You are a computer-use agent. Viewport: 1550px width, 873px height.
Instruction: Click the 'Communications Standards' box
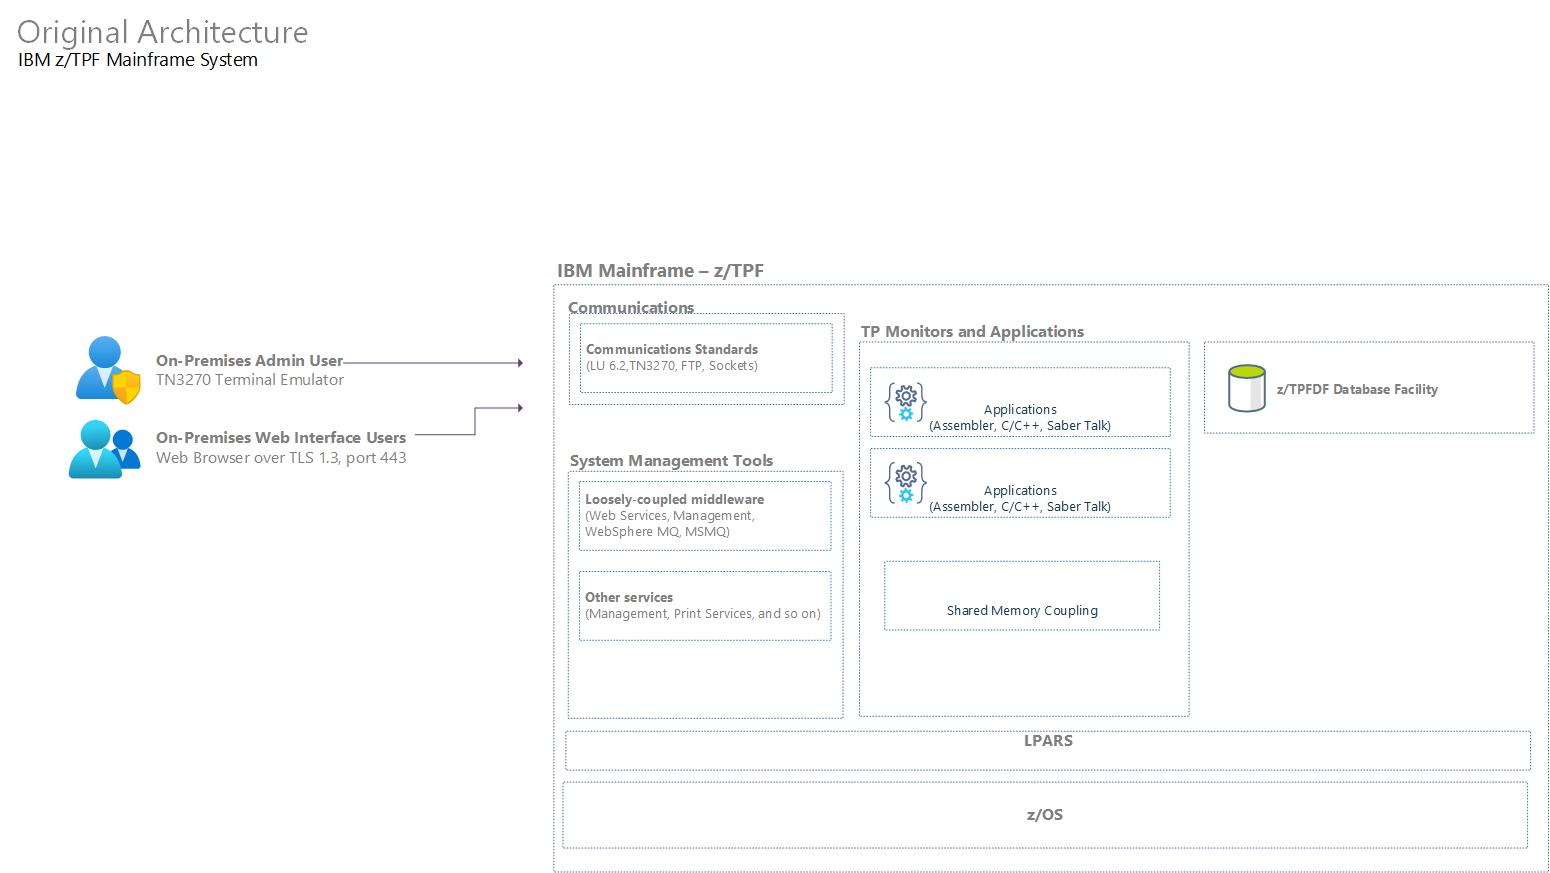click(x=706, y=358)
